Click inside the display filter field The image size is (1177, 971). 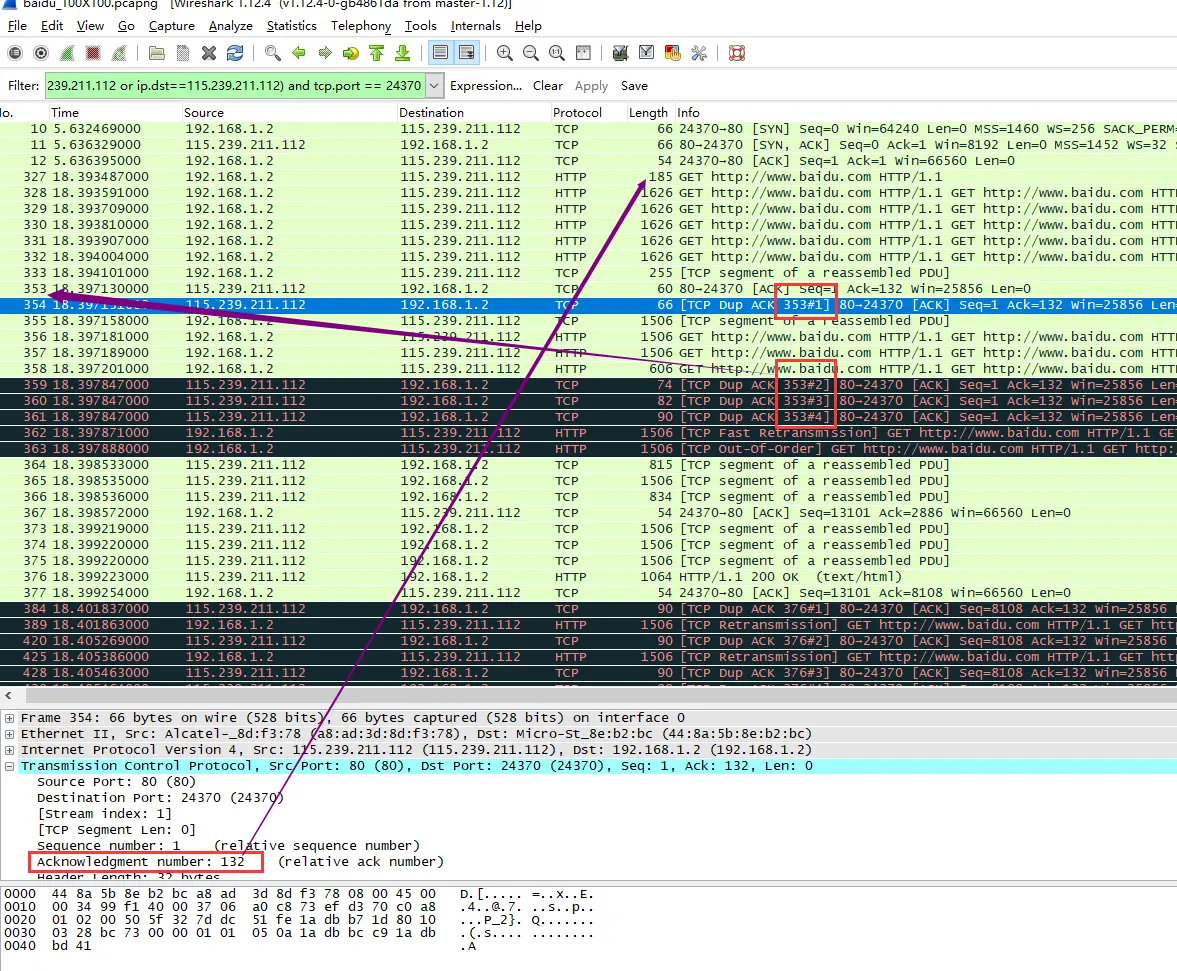coord(235,86)
